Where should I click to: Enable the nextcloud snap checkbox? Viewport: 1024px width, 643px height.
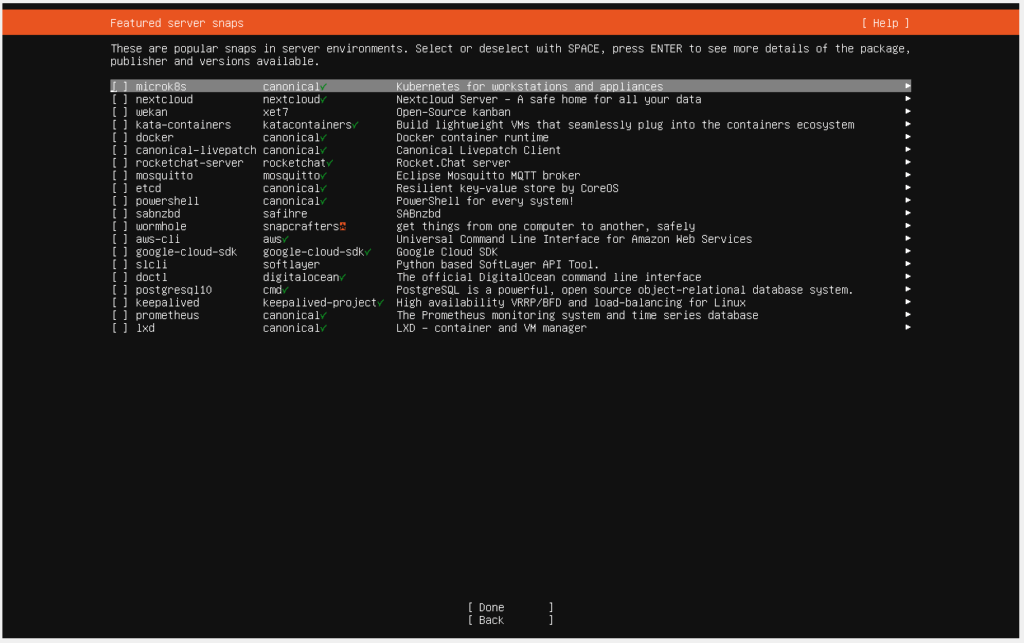pyautogui.click(x=119, y=100)
